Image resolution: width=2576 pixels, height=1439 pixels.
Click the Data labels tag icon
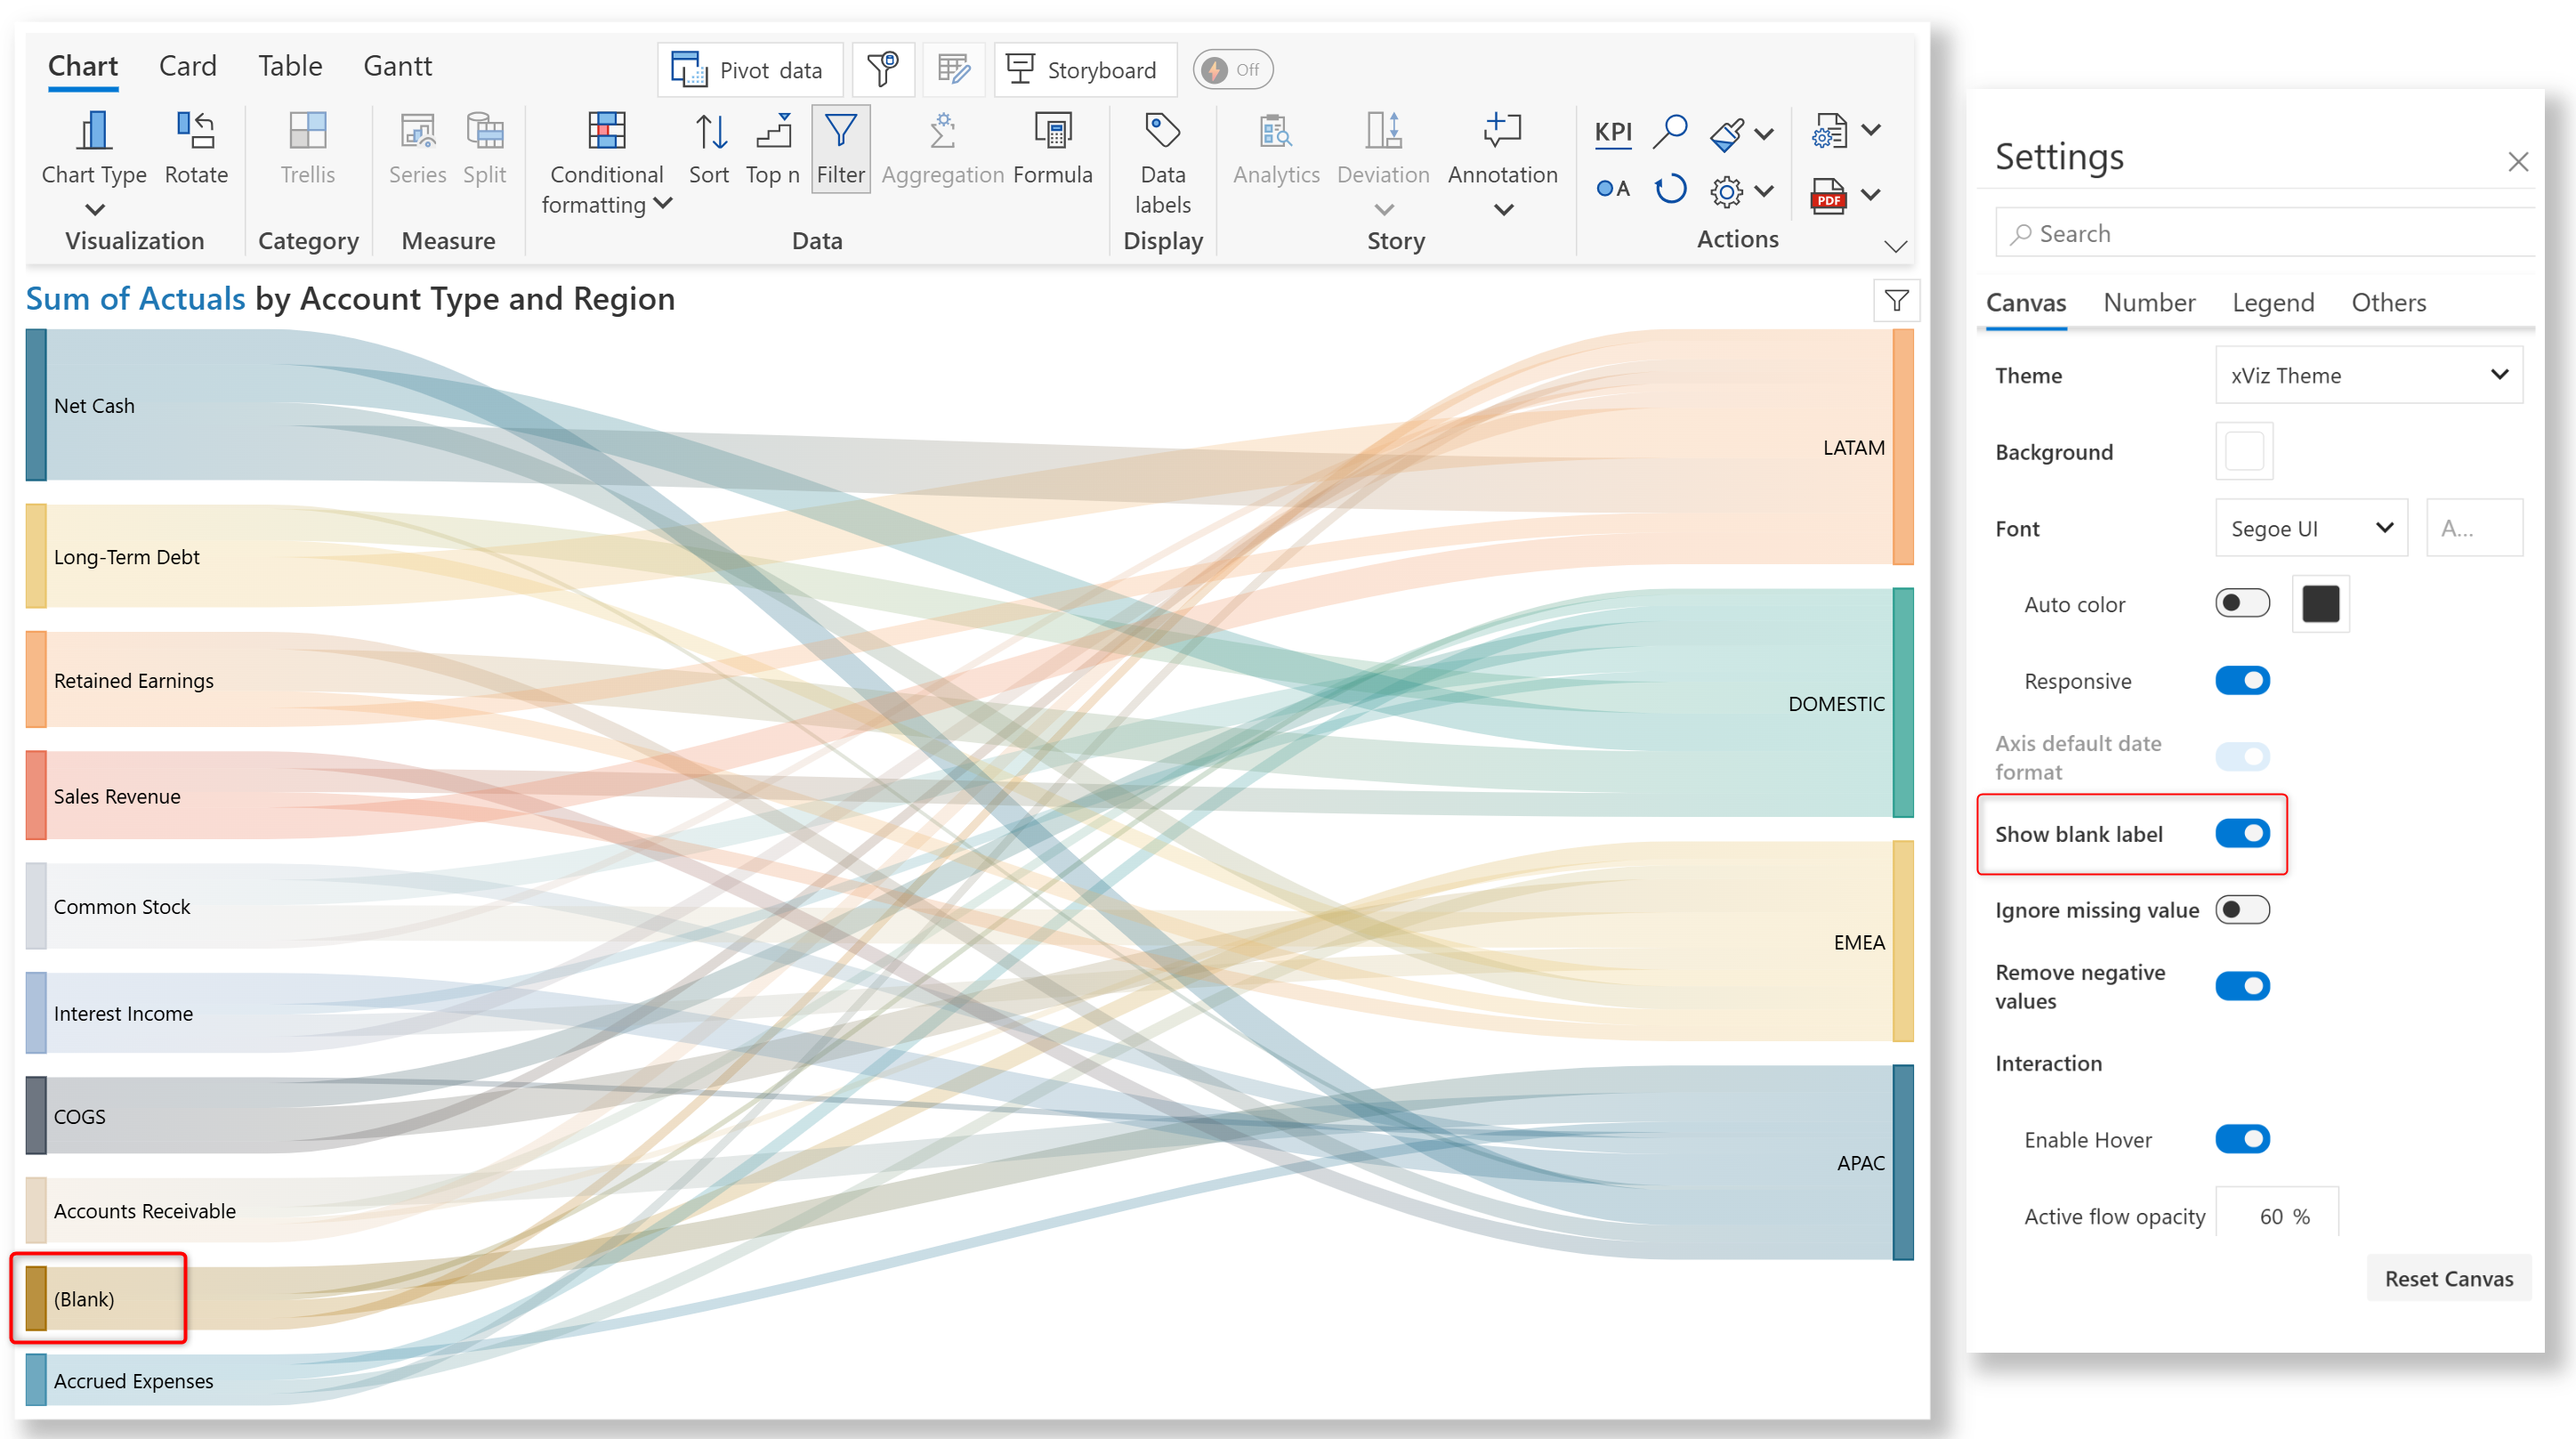coord(1162,131)
